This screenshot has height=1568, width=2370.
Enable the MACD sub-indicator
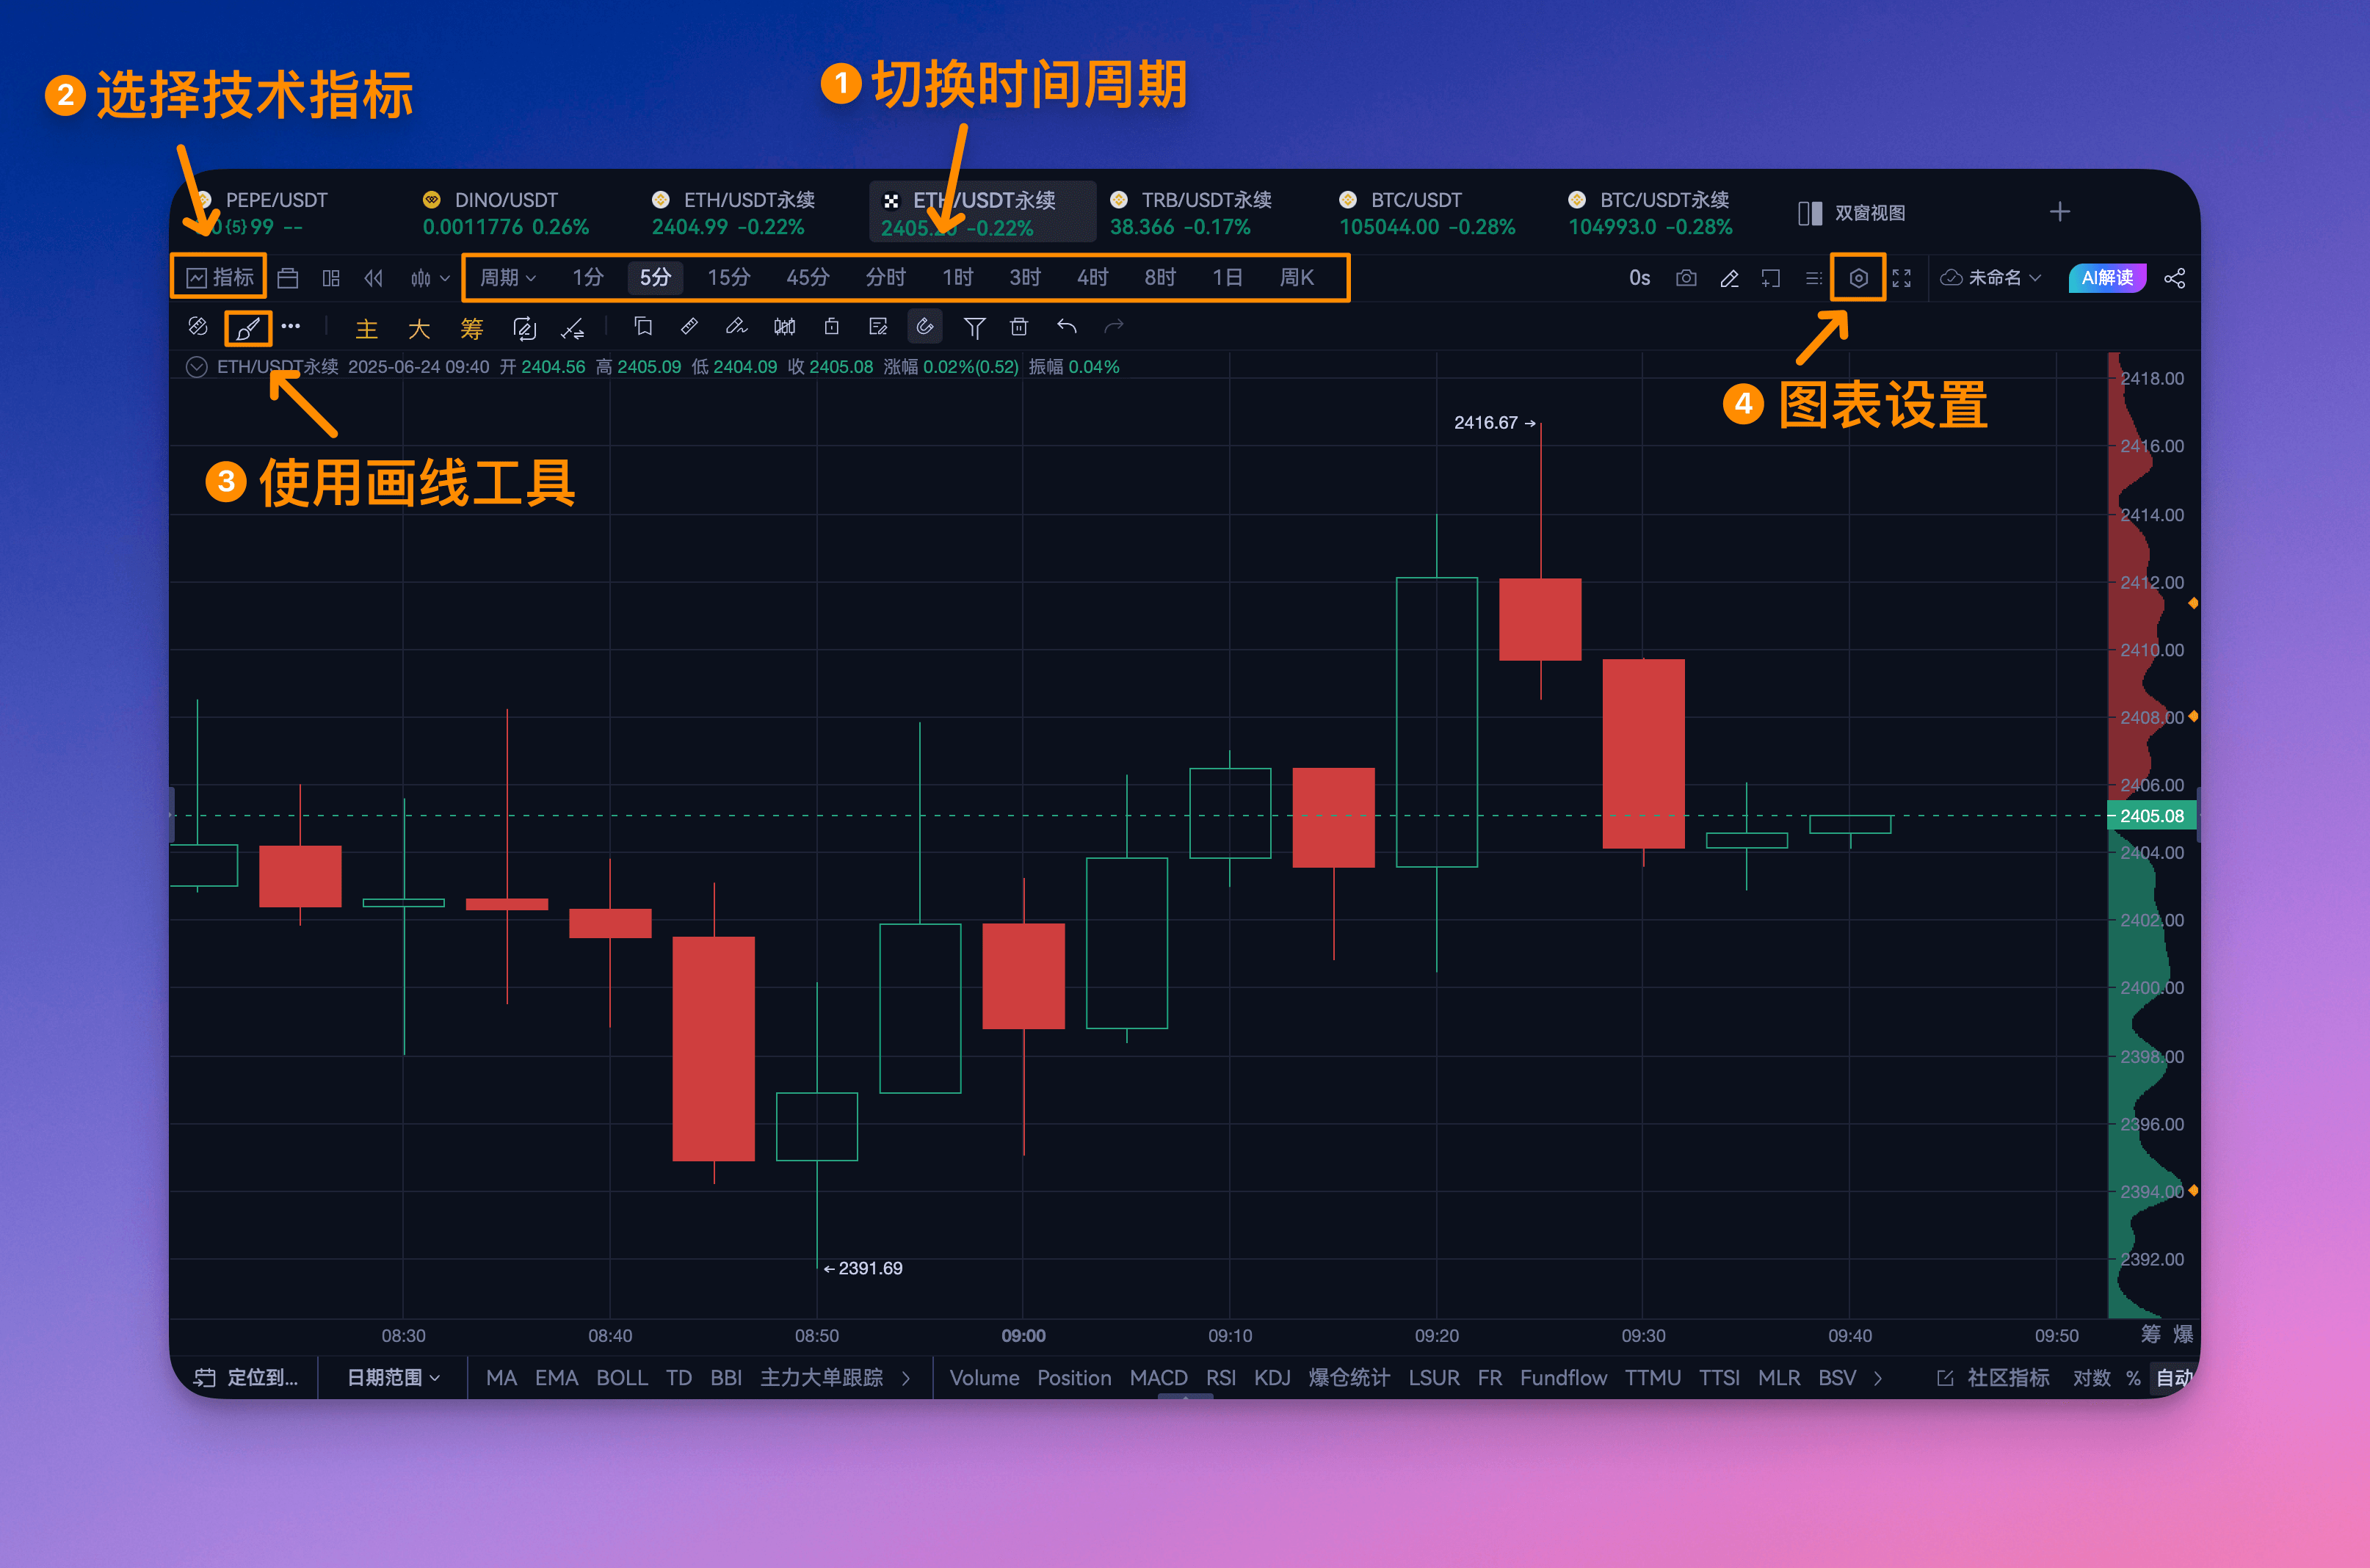pos(1158,1378)
